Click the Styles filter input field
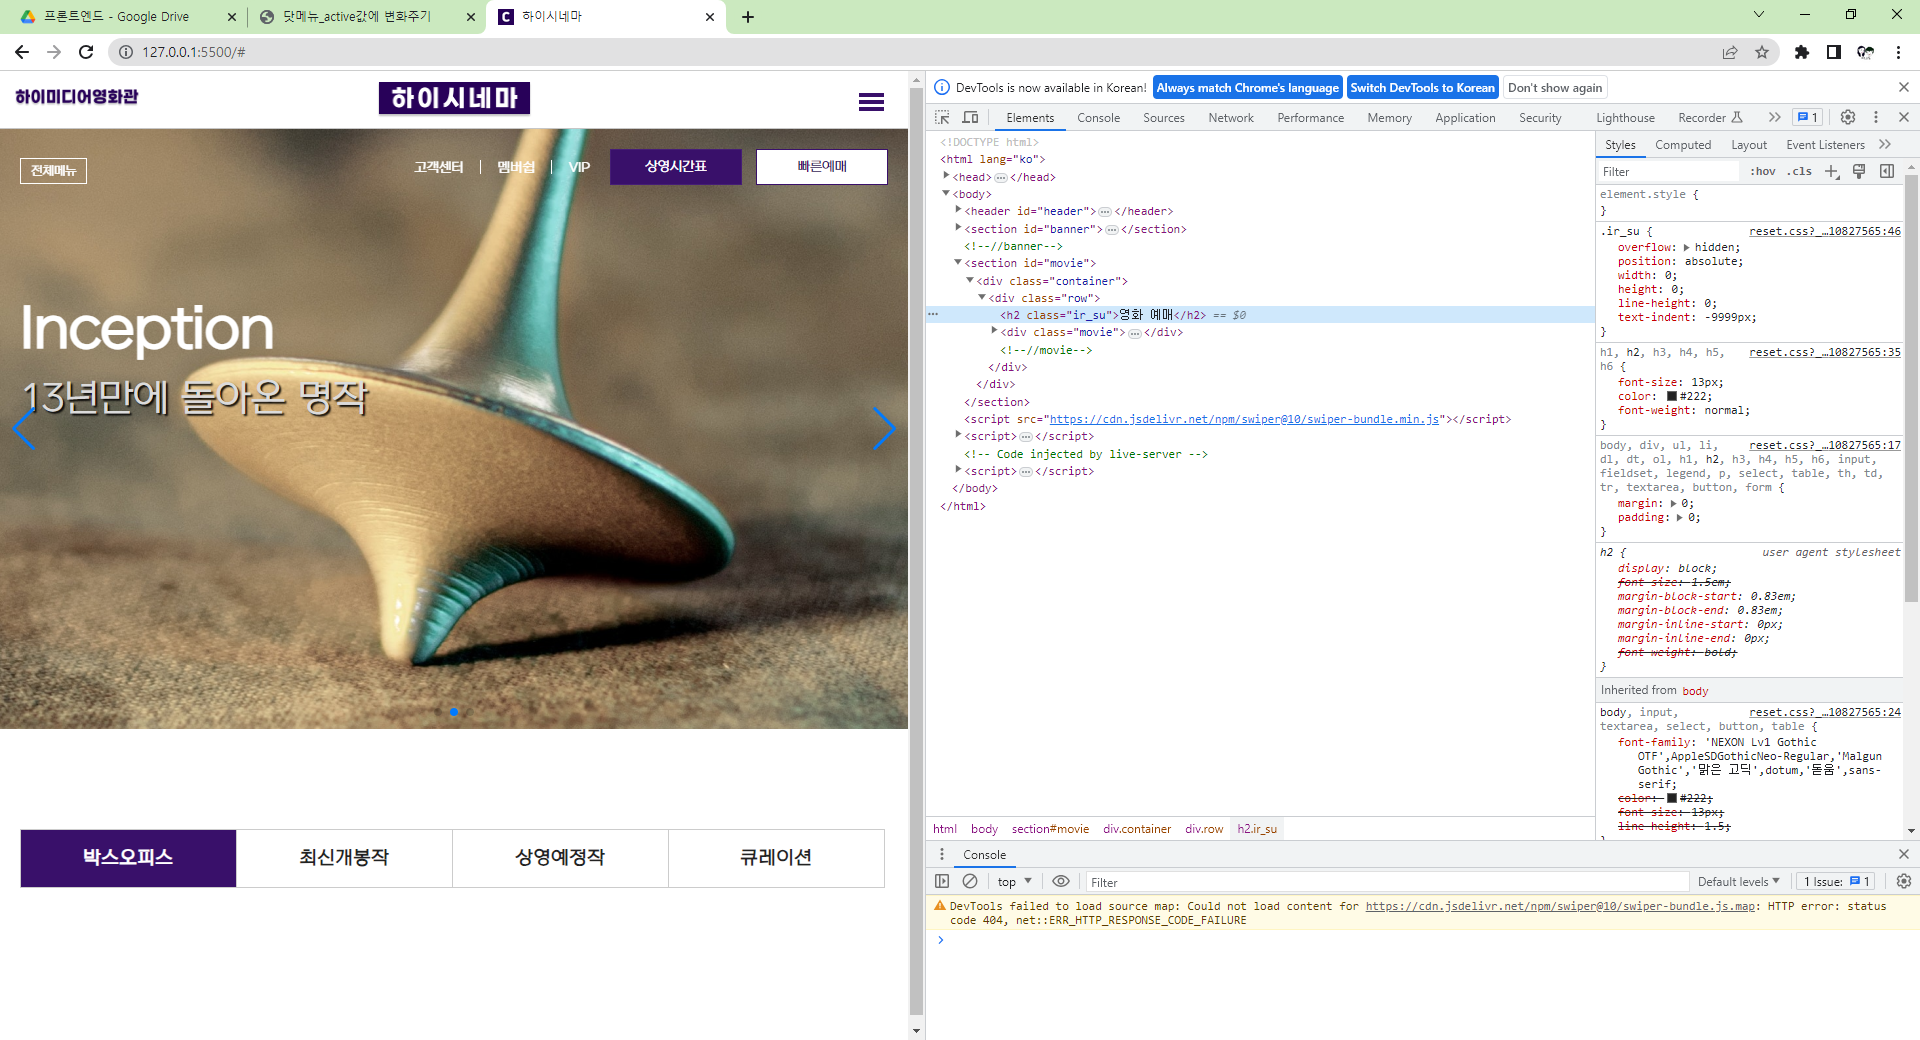 pyautogui.click(x=1669, y=171)
